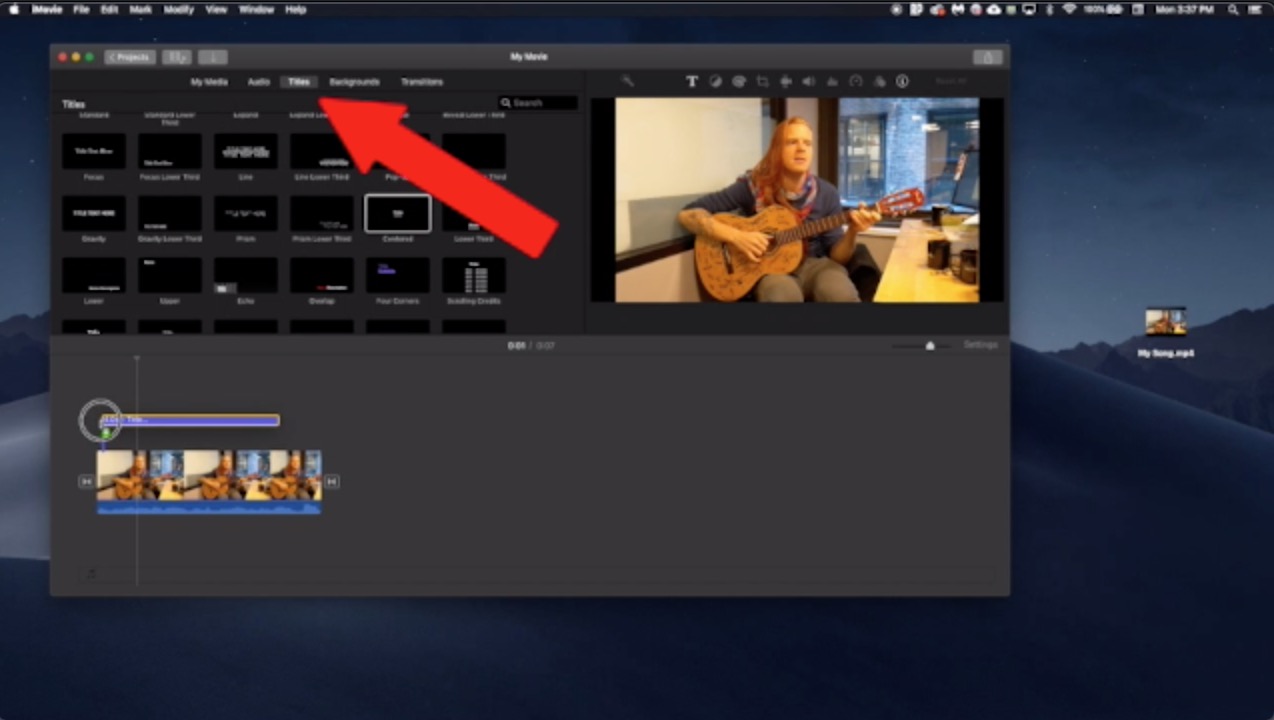
Task: Open the Window menu in the menu bar
Action: click(x=256, y=9)
